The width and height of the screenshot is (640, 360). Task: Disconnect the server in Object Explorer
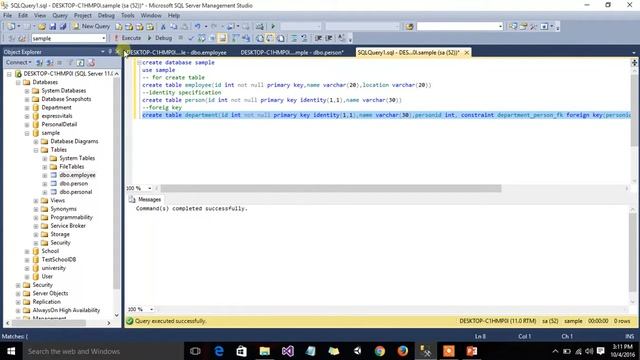coord(49,62)
